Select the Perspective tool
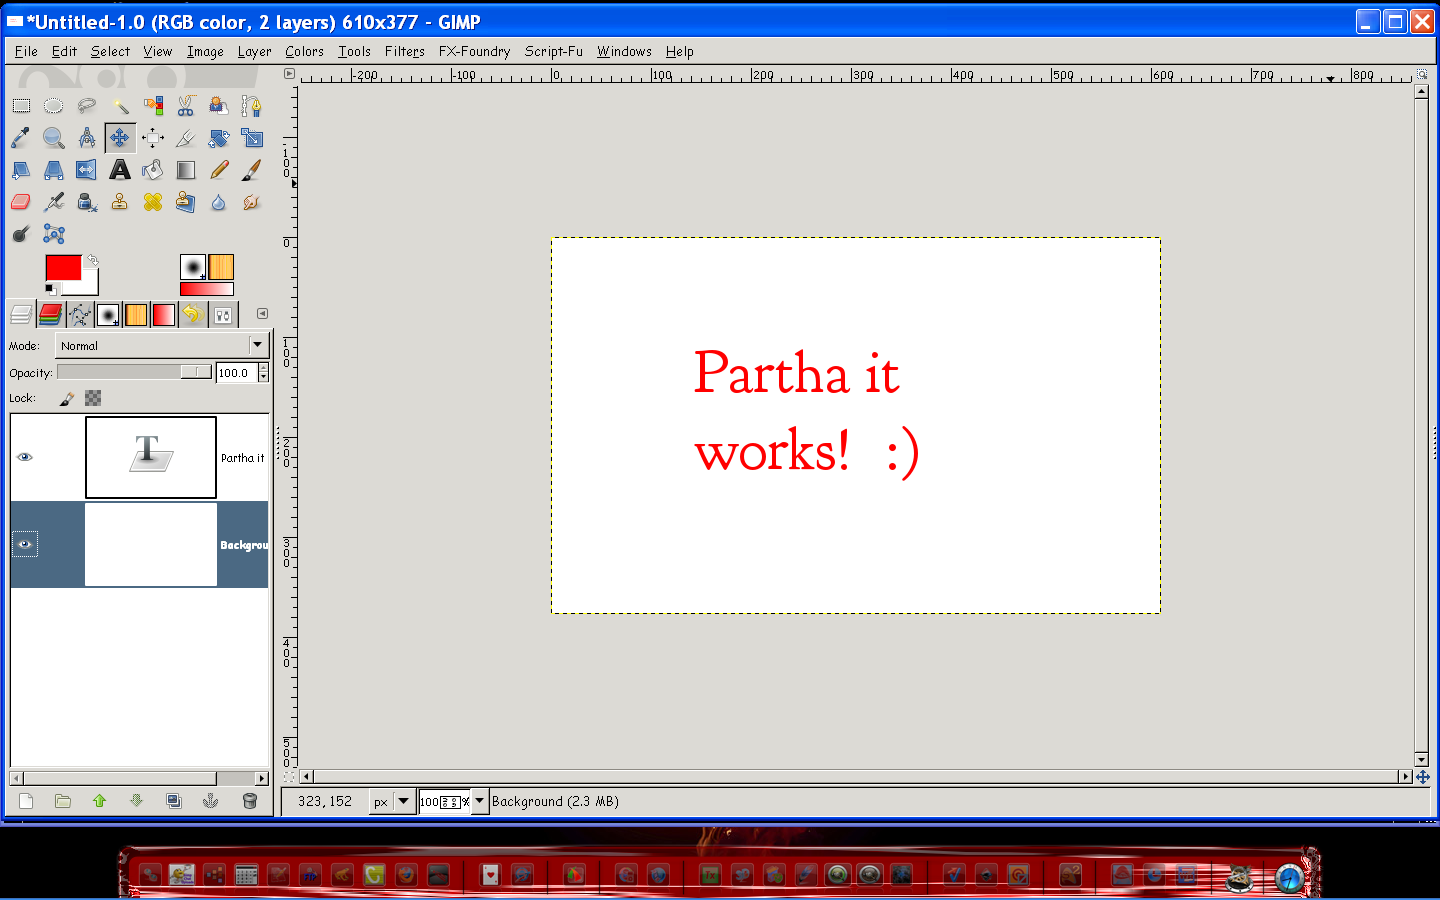The image size is (1440, 900). [54, 170]
